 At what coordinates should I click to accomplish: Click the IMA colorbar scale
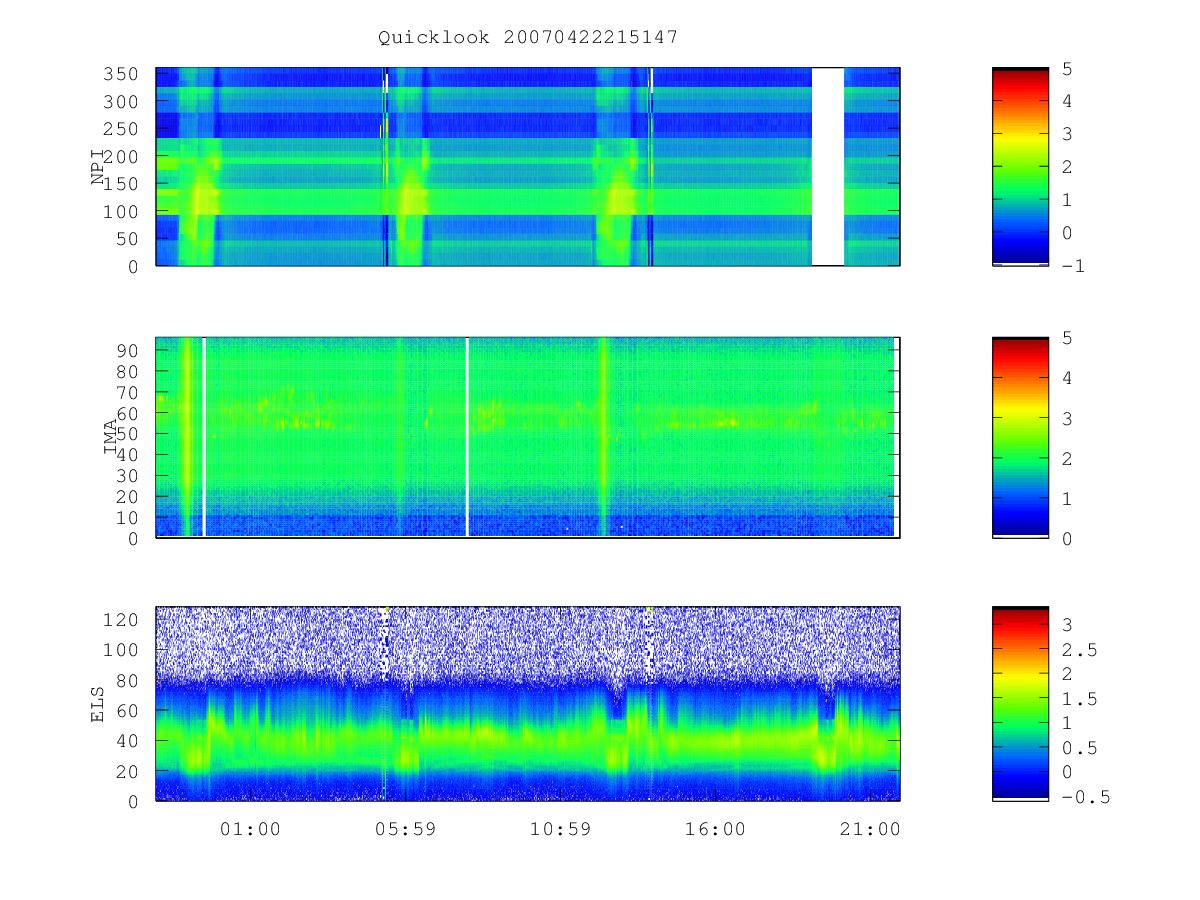point(1020,438)
